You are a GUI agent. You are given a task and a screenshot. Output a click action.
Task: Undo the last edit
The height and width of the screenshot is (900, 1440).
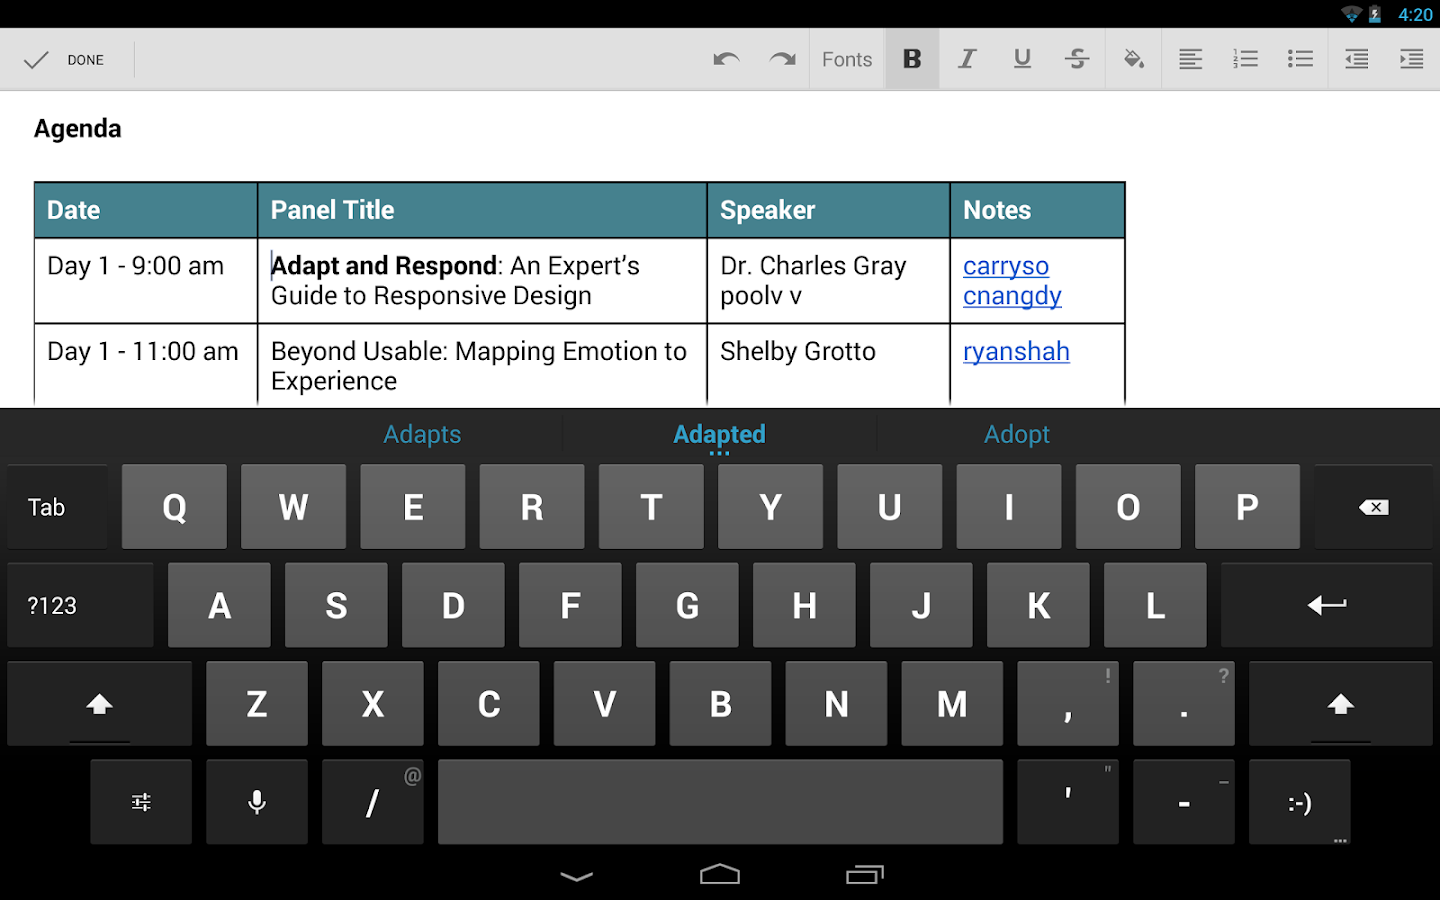tap(726, 58)
